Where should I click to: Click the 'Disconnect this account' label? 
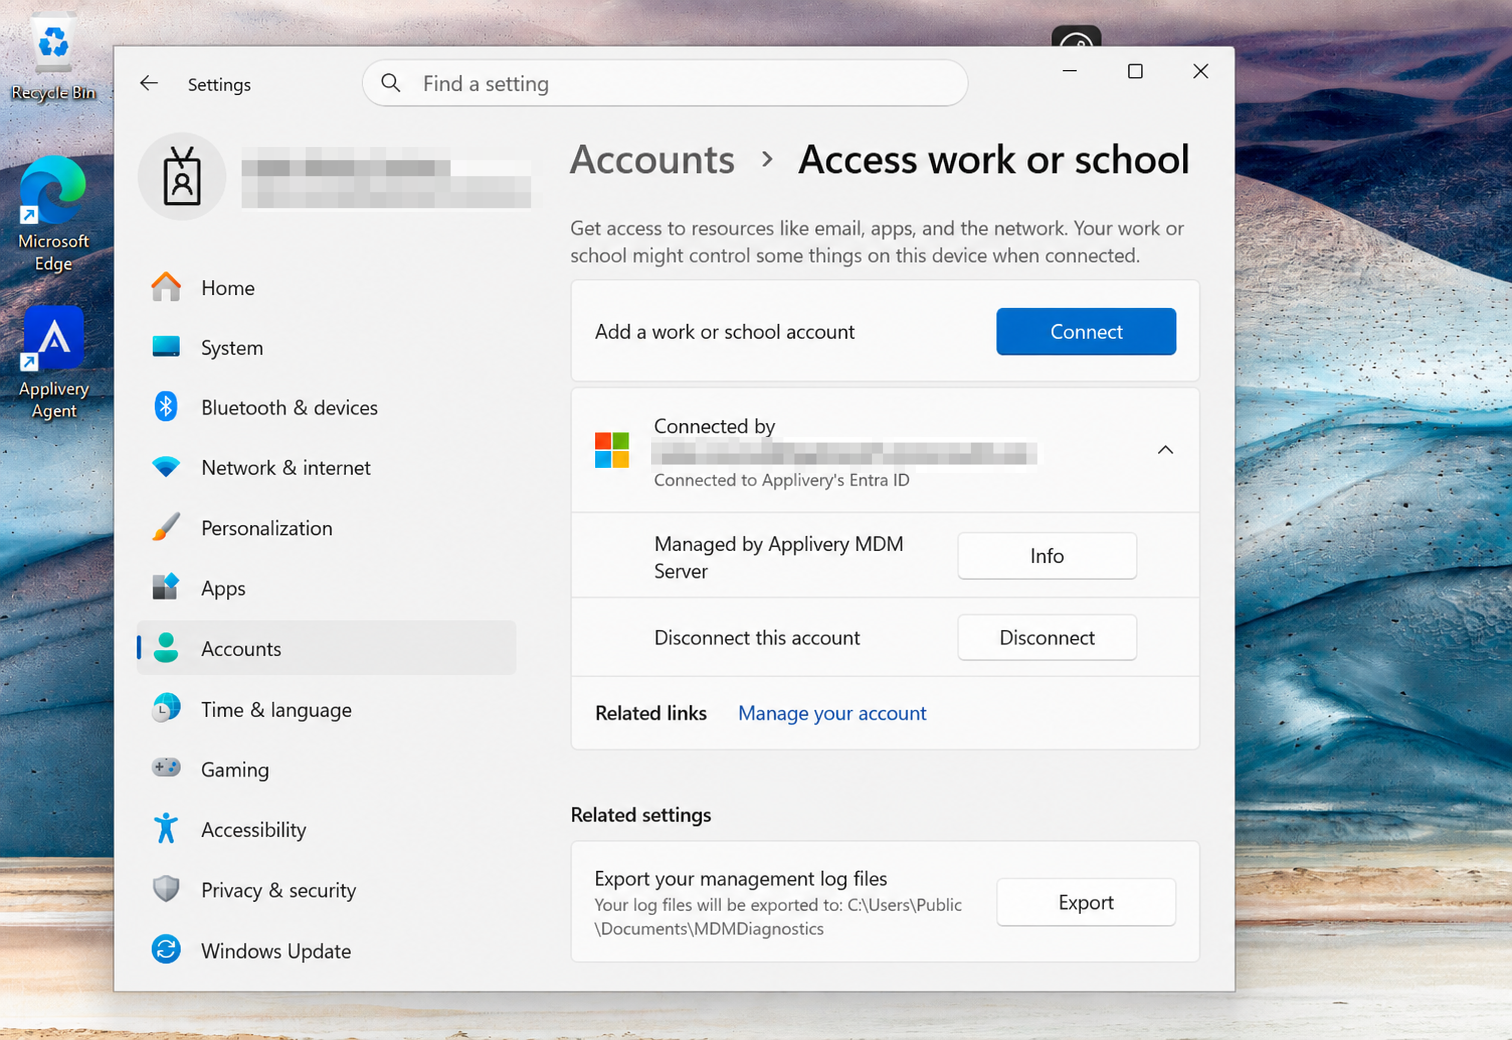757,638
